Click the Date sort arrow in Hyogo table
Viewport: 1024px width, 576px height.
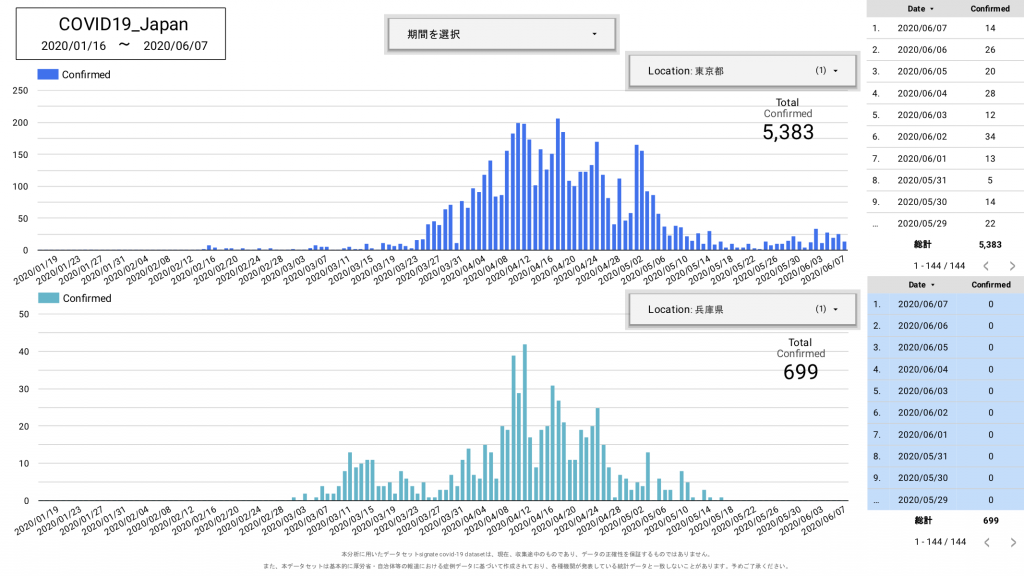tap(933, 285)
